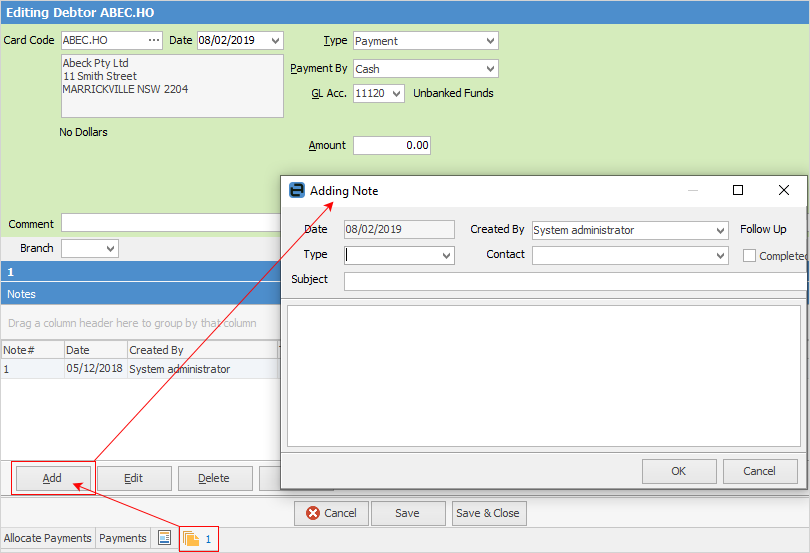The width and height of the screenshot is (810, 553).
Task: Click OK in Adding Note dialog
Action: (x=679, y=471)
